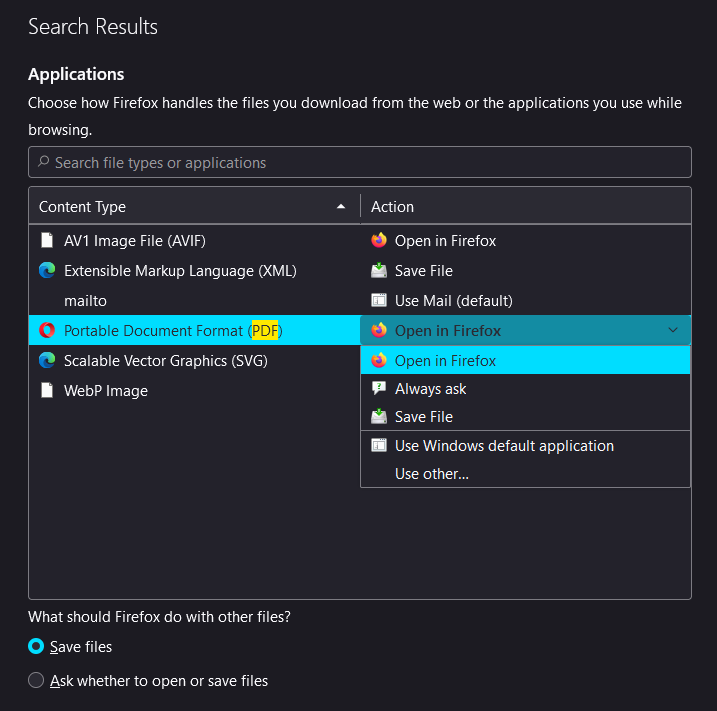Collapse the PDF action dropdown chevron
Screen dimensions: 717x711
pyautogui.click(x=673, y=330)
